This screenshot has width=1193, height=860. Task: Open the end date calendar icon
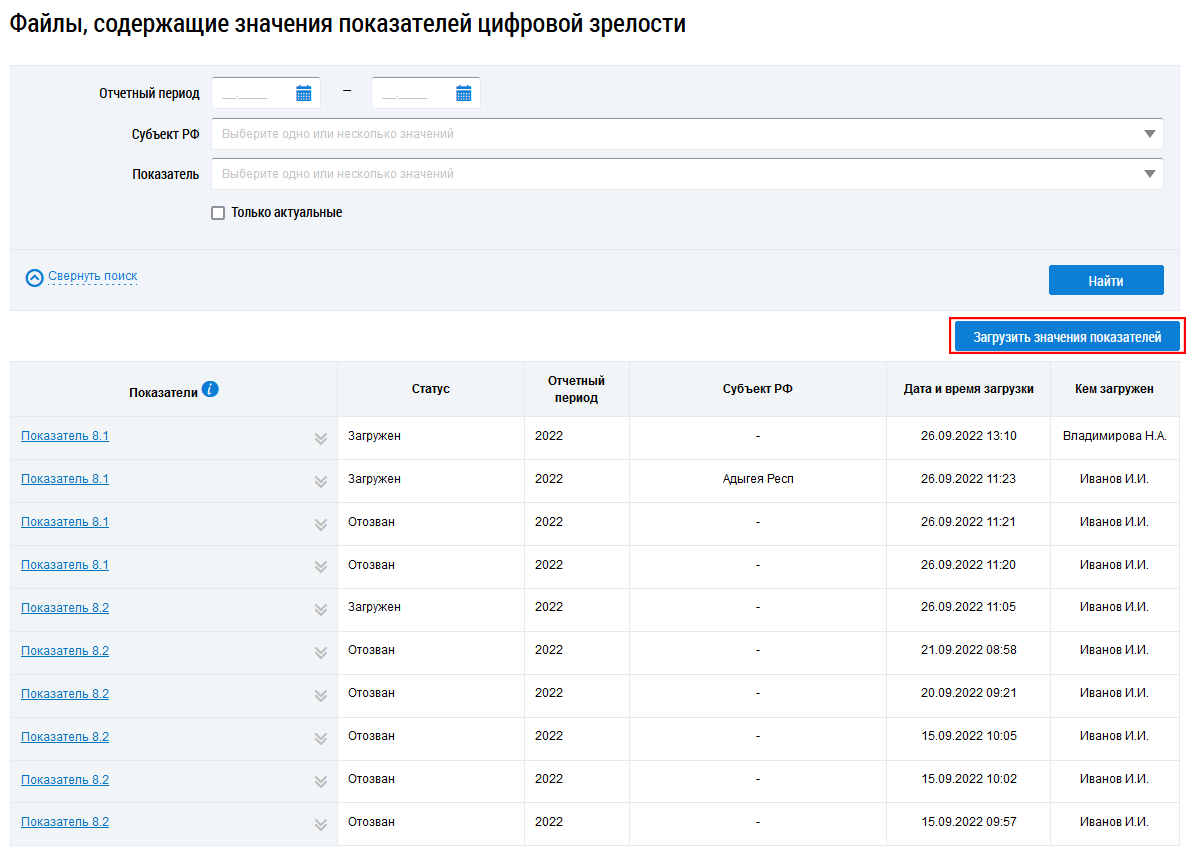463,93
